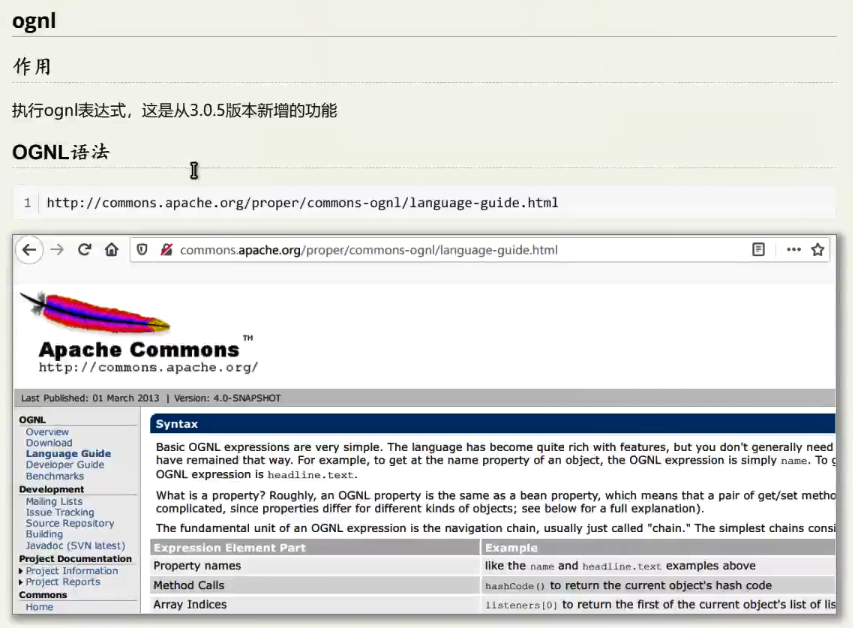This screenshot has height=628, width=853.
Task: Open the Developer Guide link
Action: click(65, 465)
